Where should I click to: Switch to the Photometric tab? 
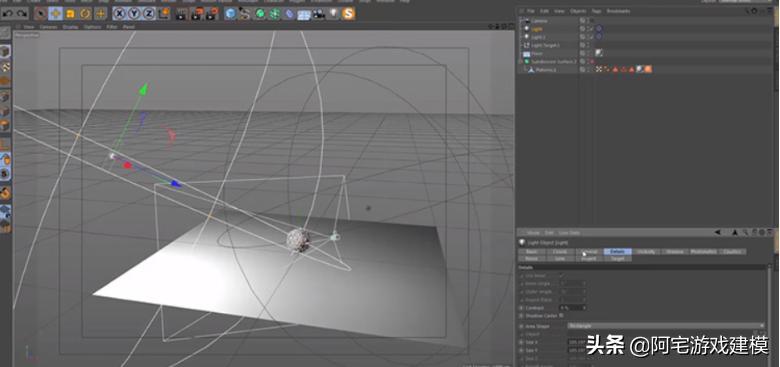pyautogui.click(x=703, y=252)
